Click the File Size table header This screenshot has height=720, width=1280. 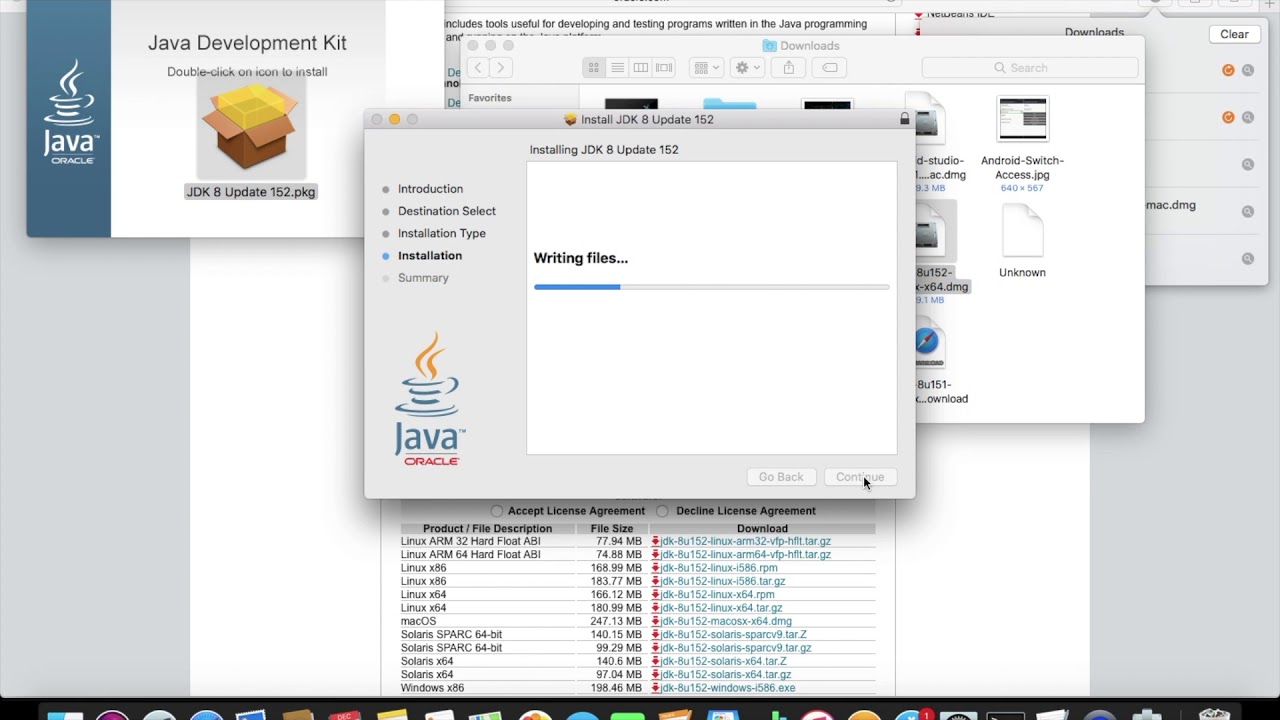click(x=612, y=528)
